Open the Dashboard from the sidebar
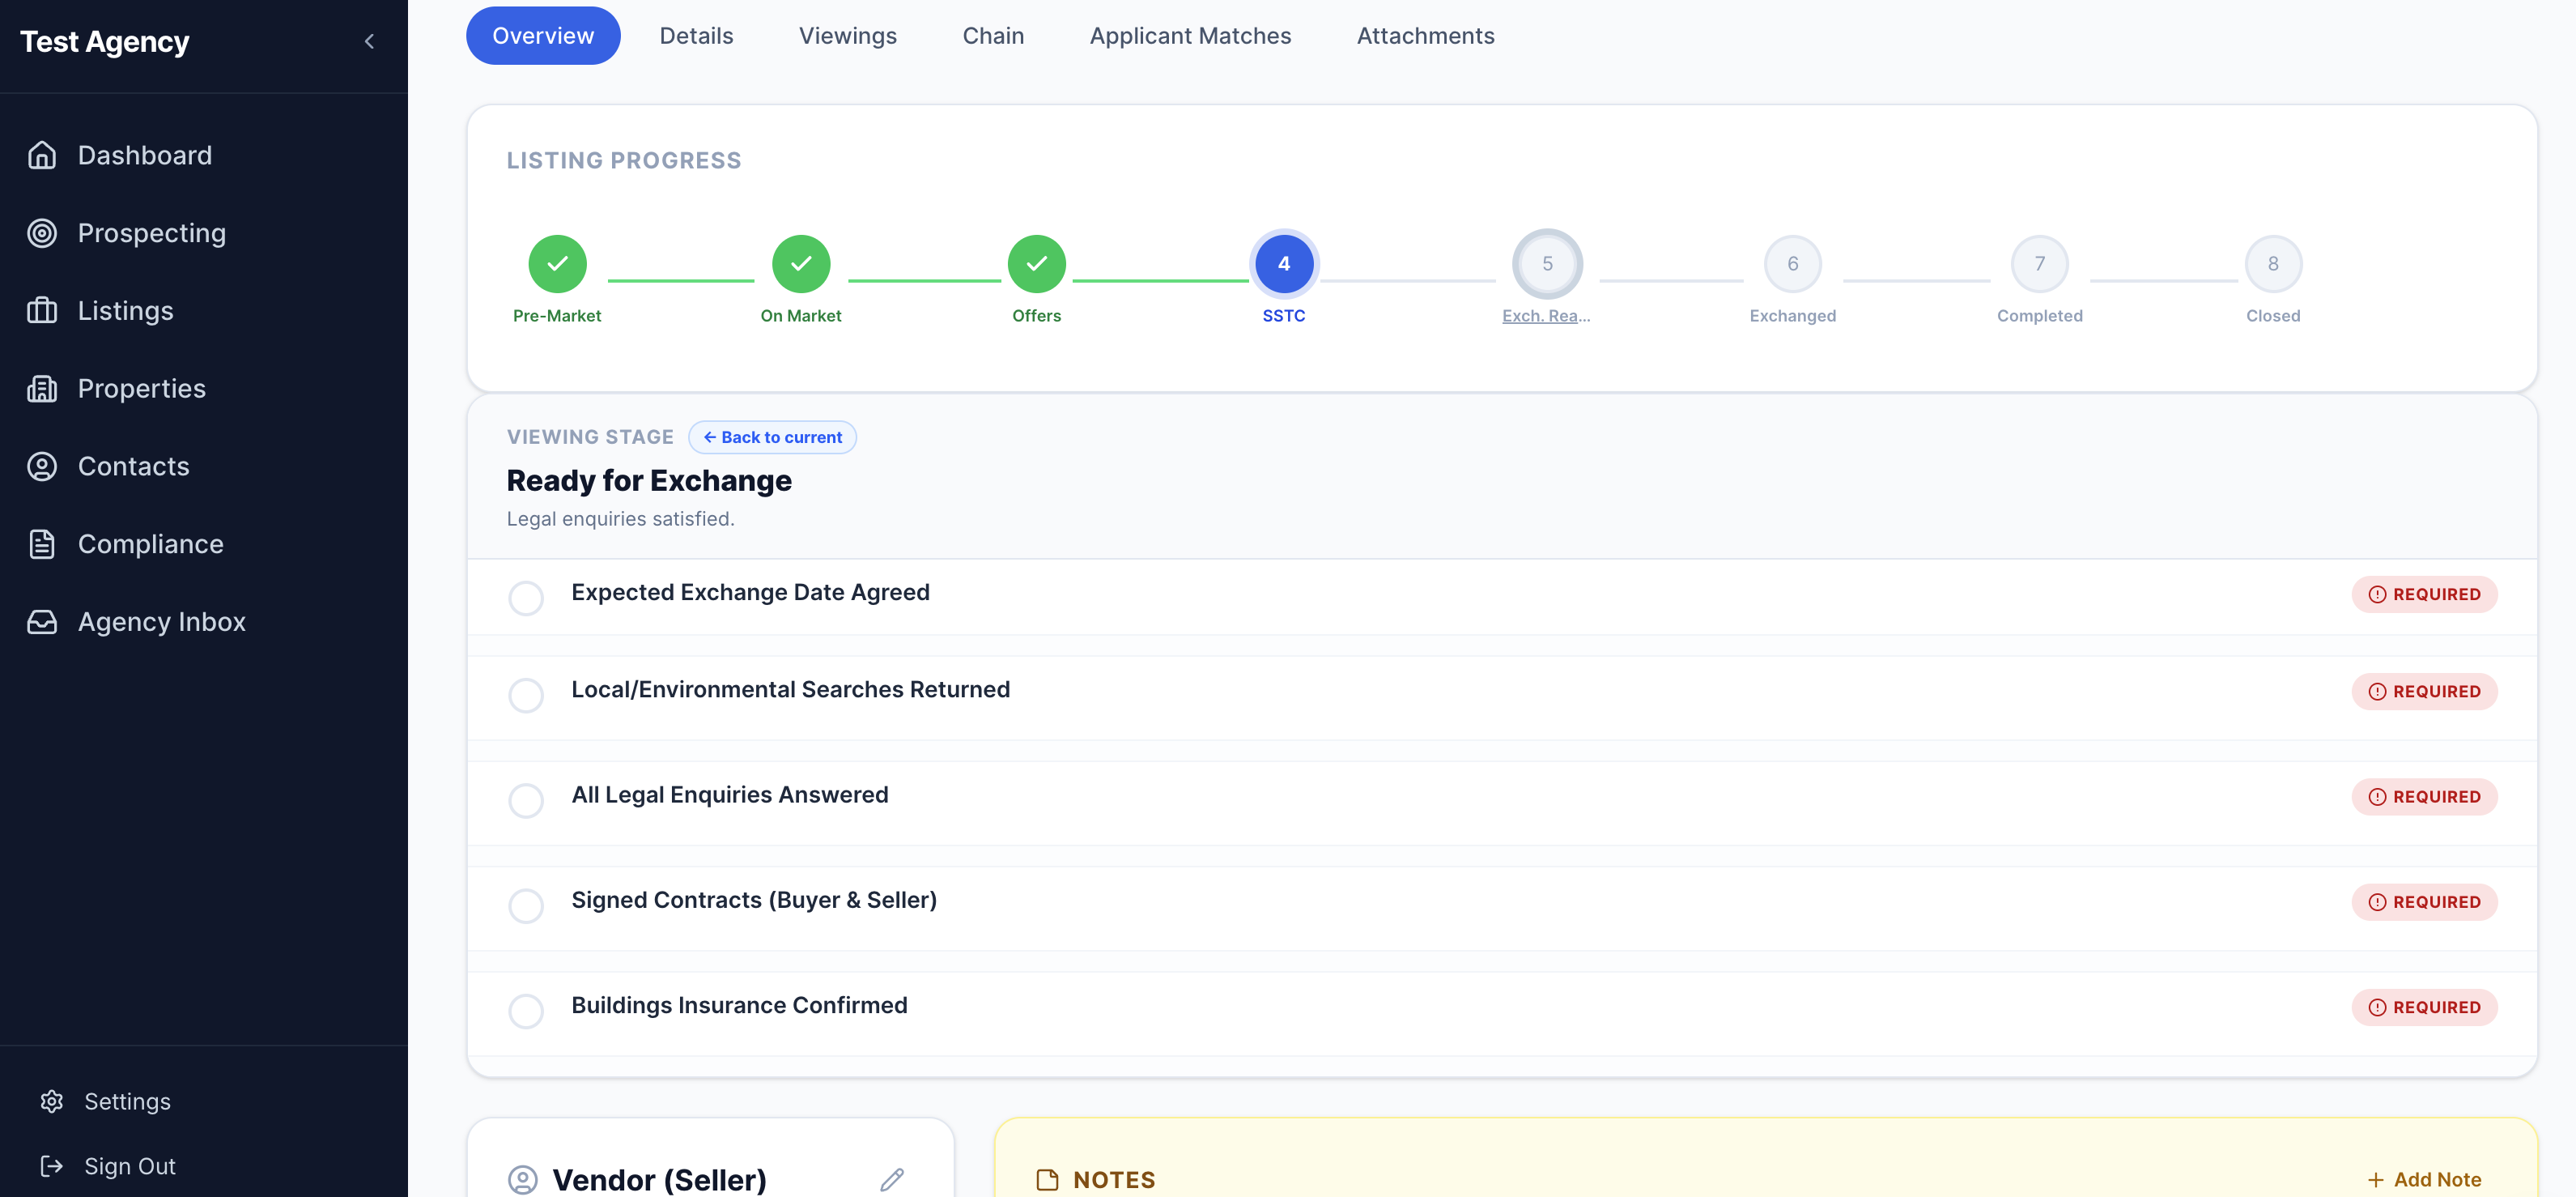Viewport: 2576px width, 1197px height. click(x=42, y=155)
